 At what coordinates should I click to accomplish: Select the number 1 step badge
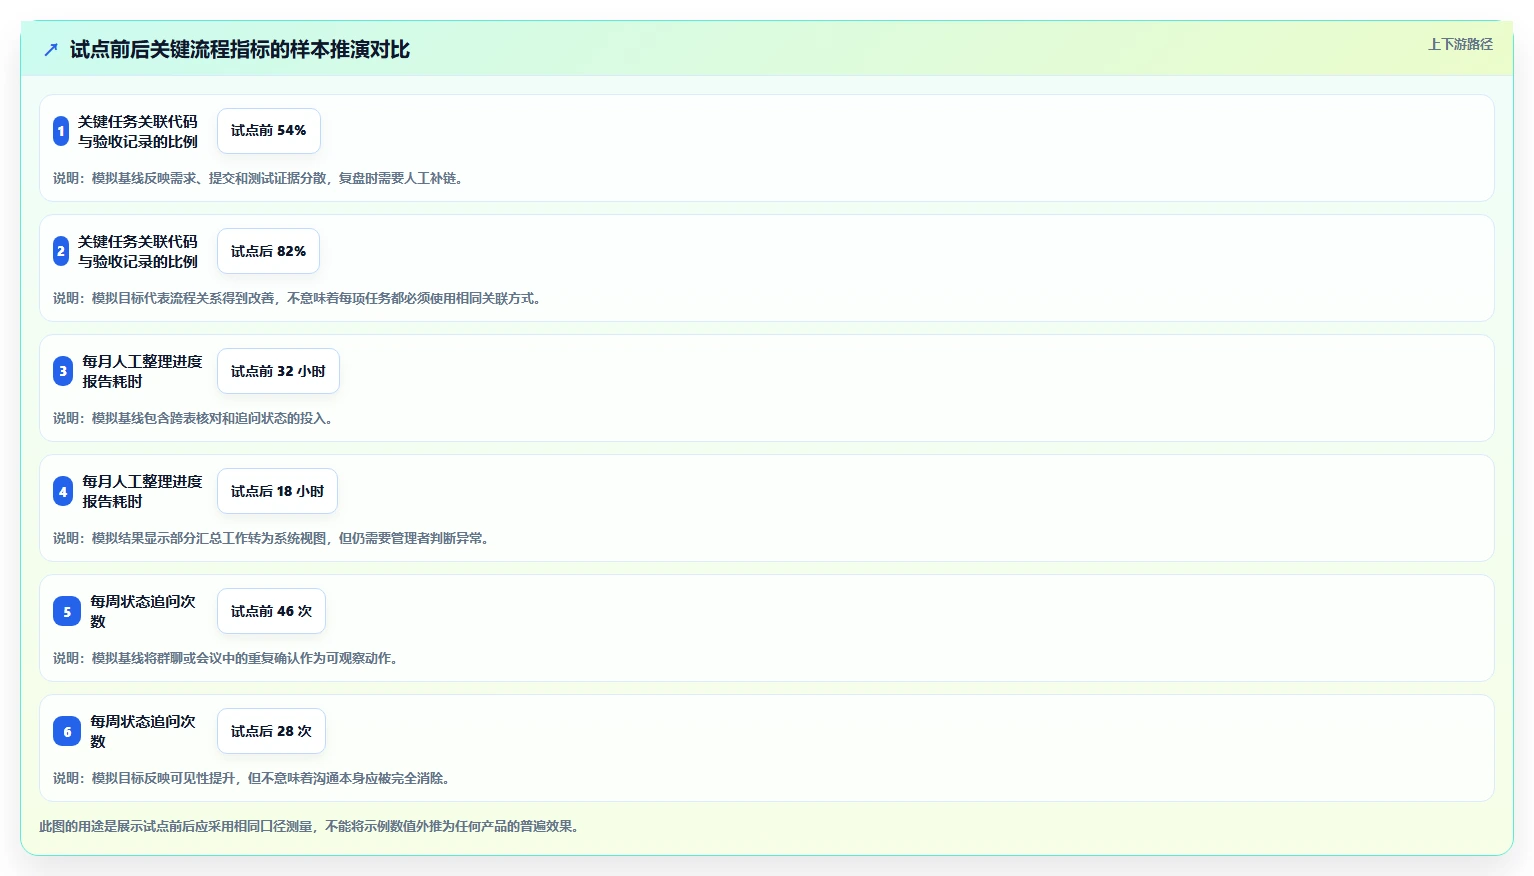click(x=61, y=131)
